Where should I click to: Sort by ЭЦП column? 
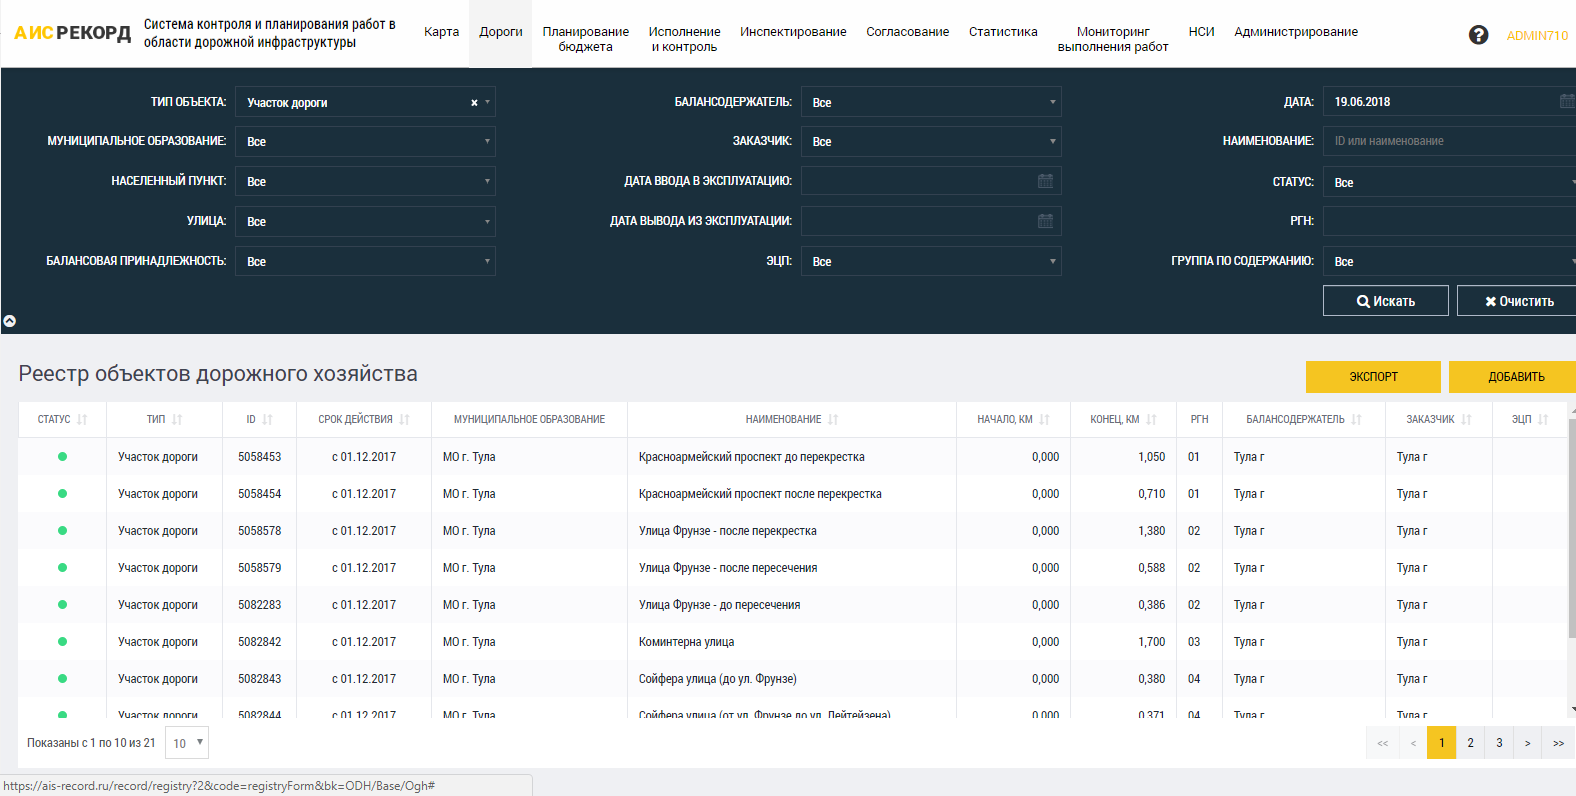pos(1543,420)
